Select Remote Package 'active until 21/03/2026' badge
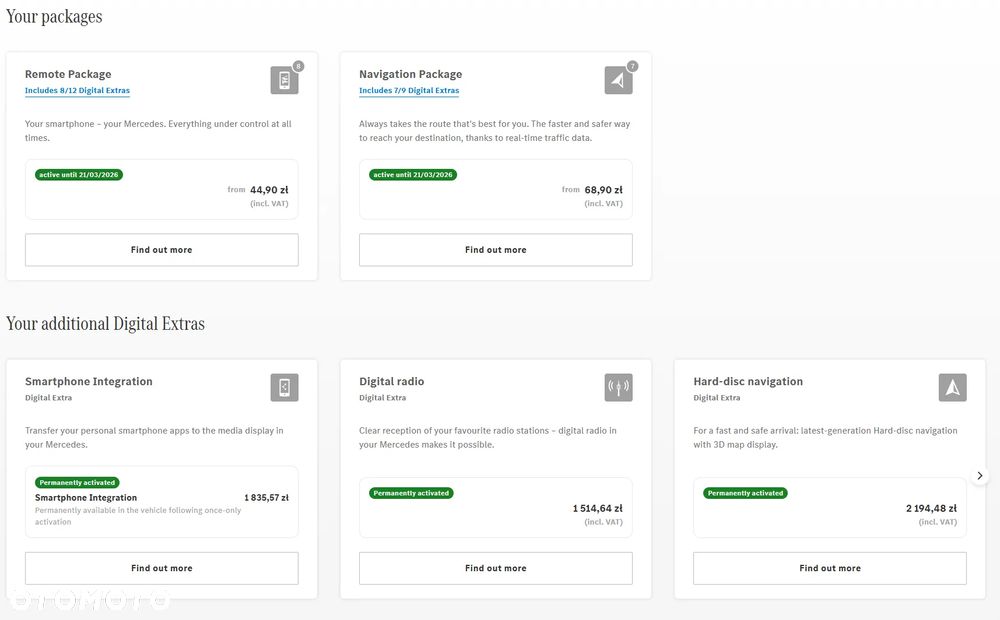1000x620 pixels. 78,175
